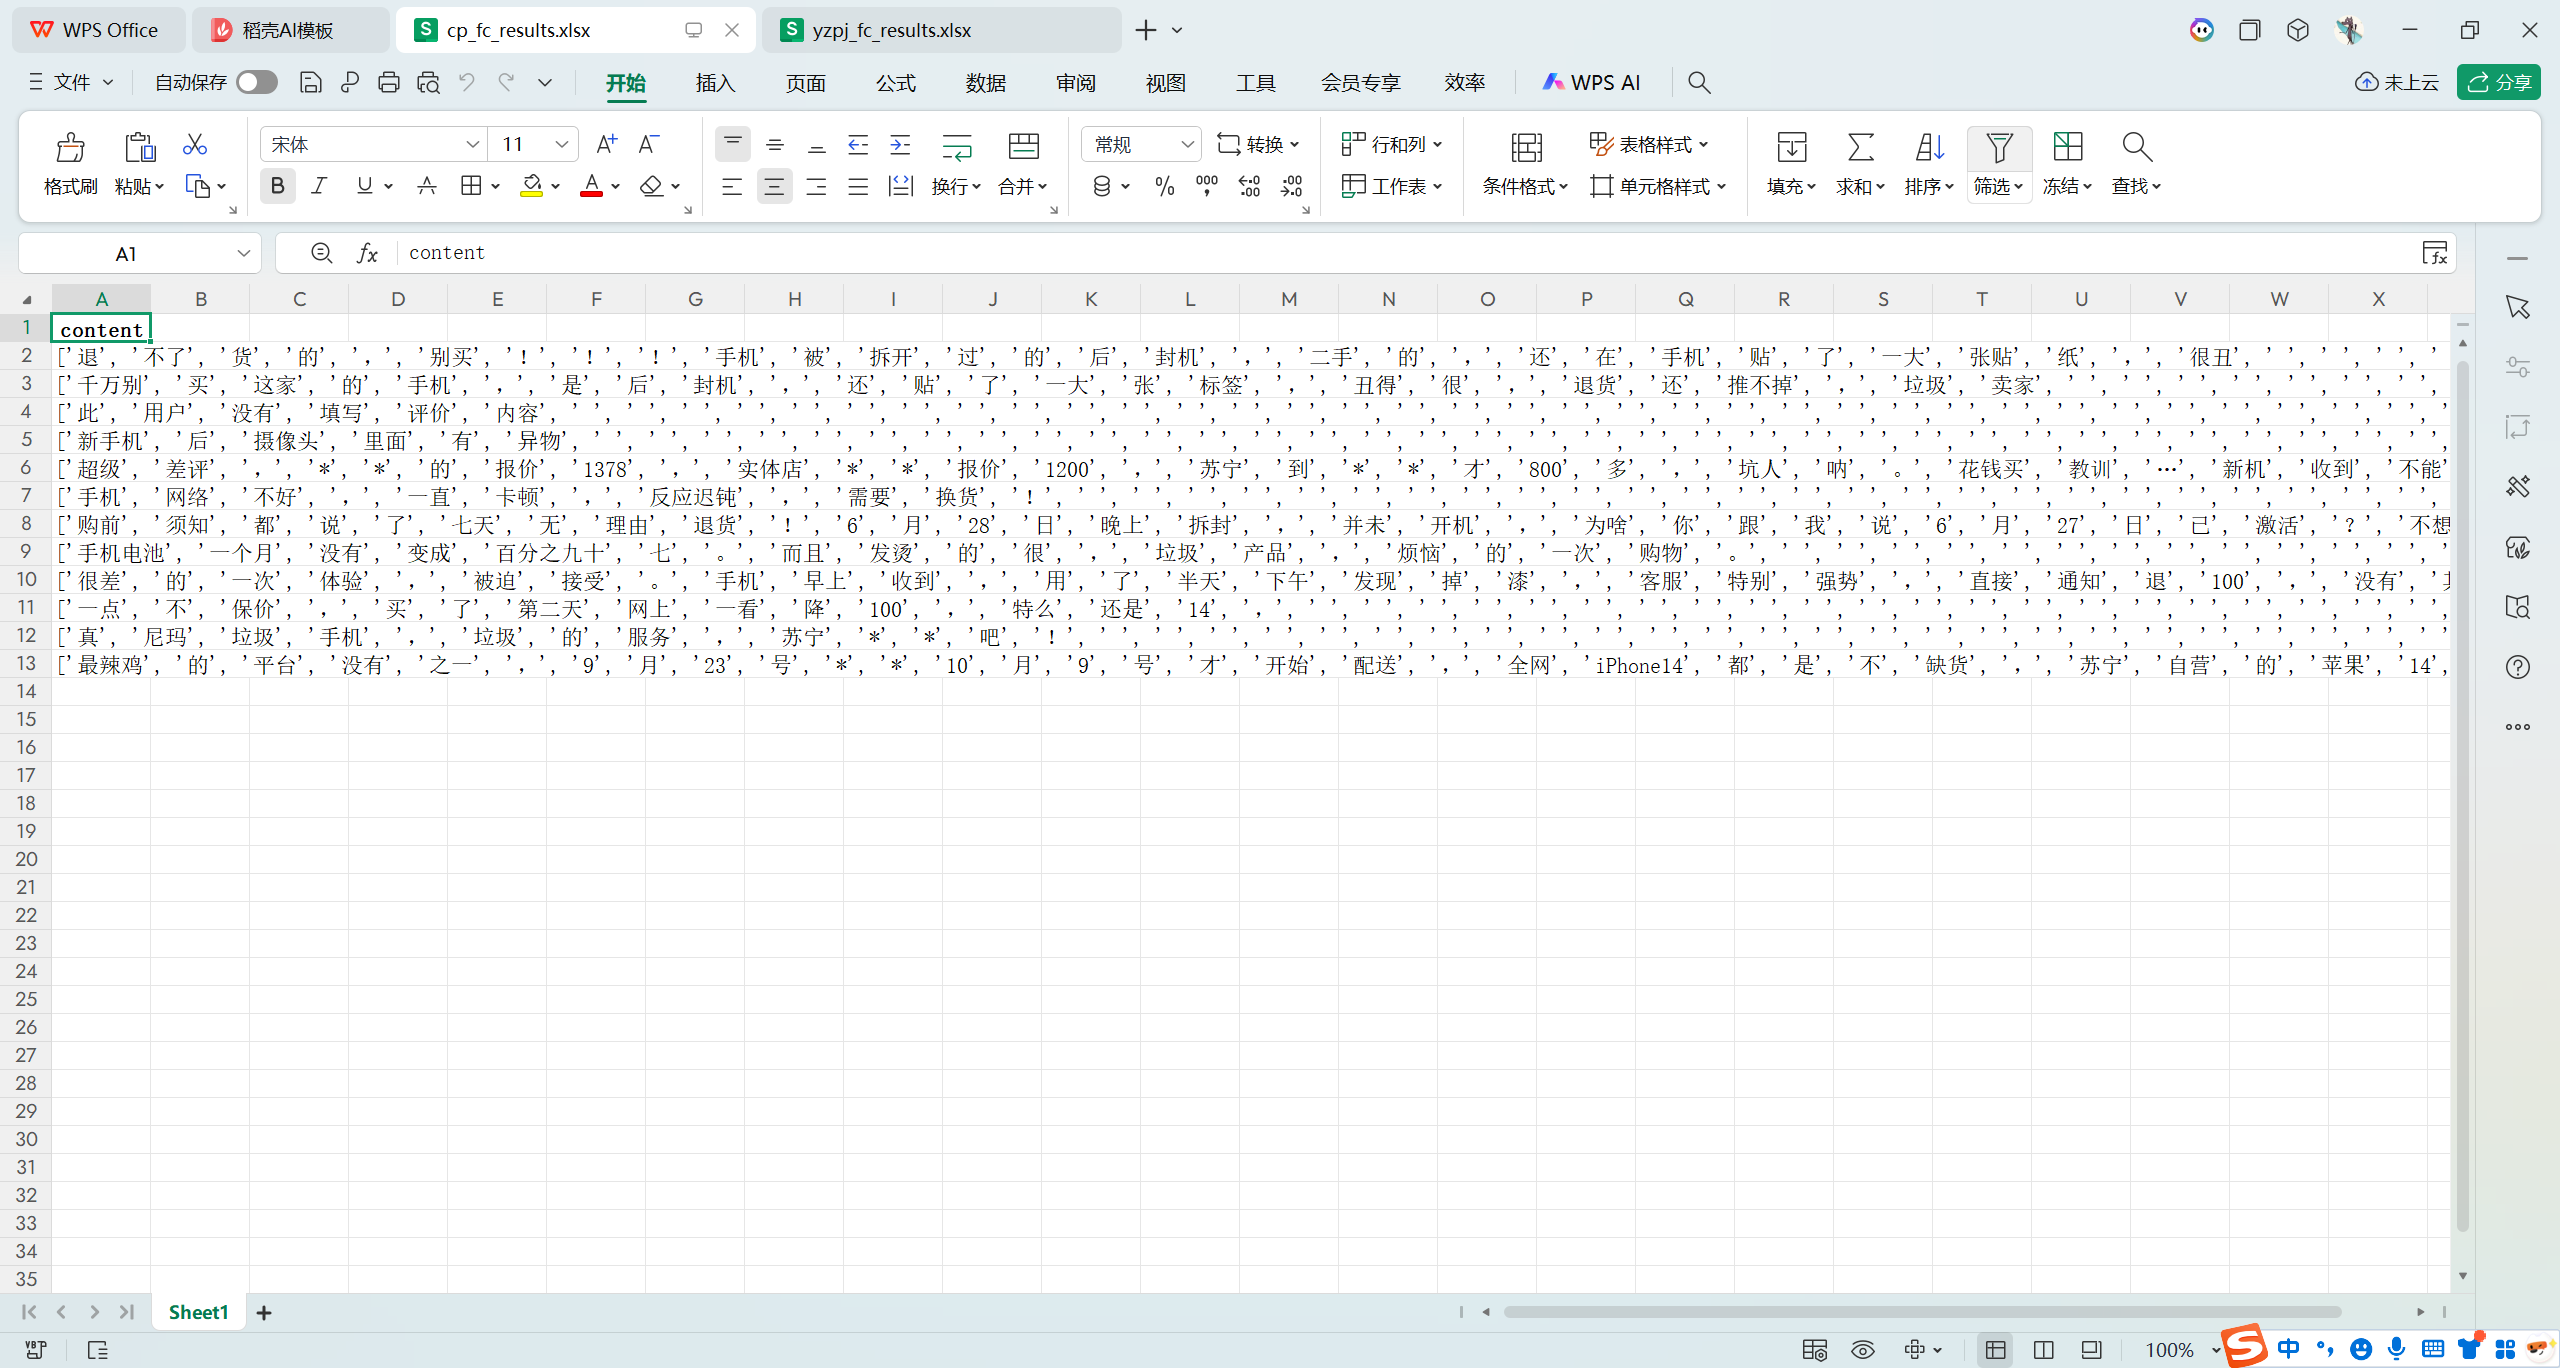Viewport: 2560px width, 1368px height.
Task: Click the 未上云 cloud status button
Action: pos(2396,83)
